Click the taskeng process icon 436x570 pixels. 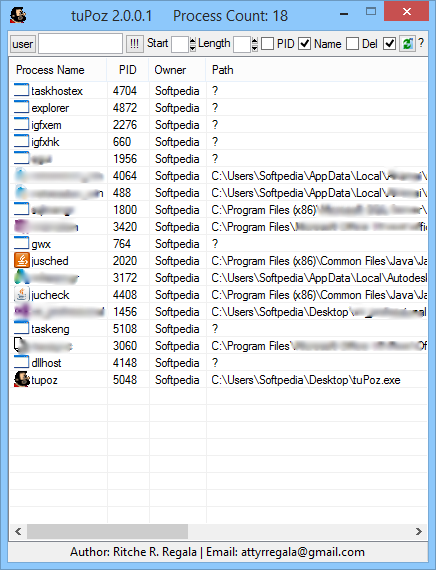21,328
